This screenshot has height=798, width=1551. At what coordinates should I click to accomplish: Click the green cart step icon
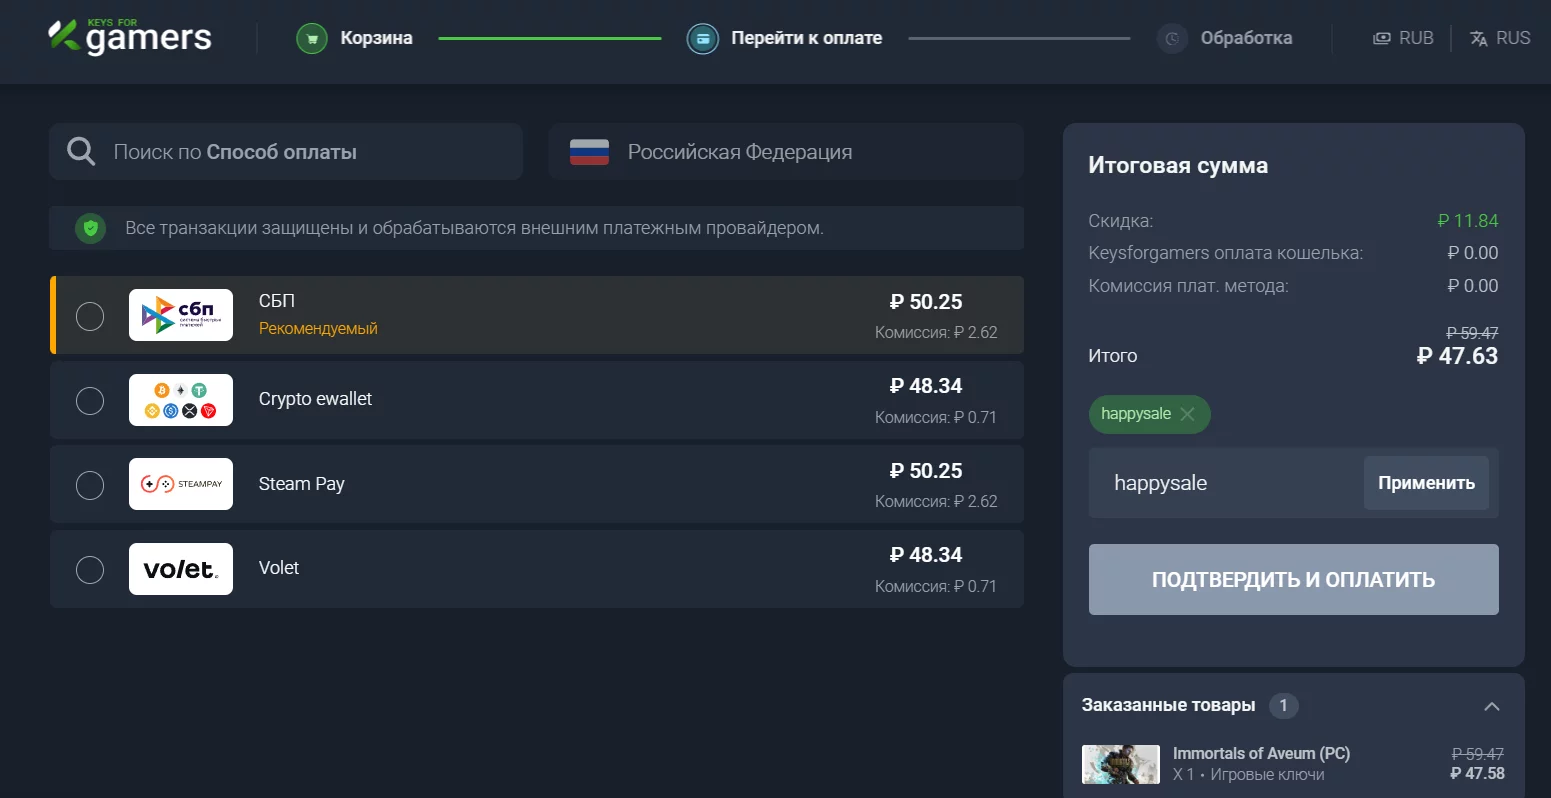pyautogui.click(x=312, y=39)
